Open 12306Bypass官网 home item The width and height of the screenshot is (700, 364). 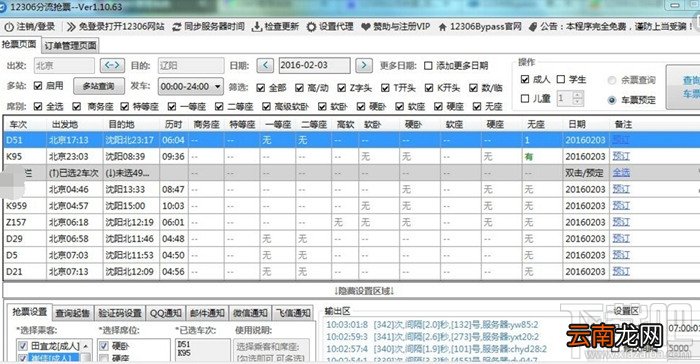coord(479,27)
